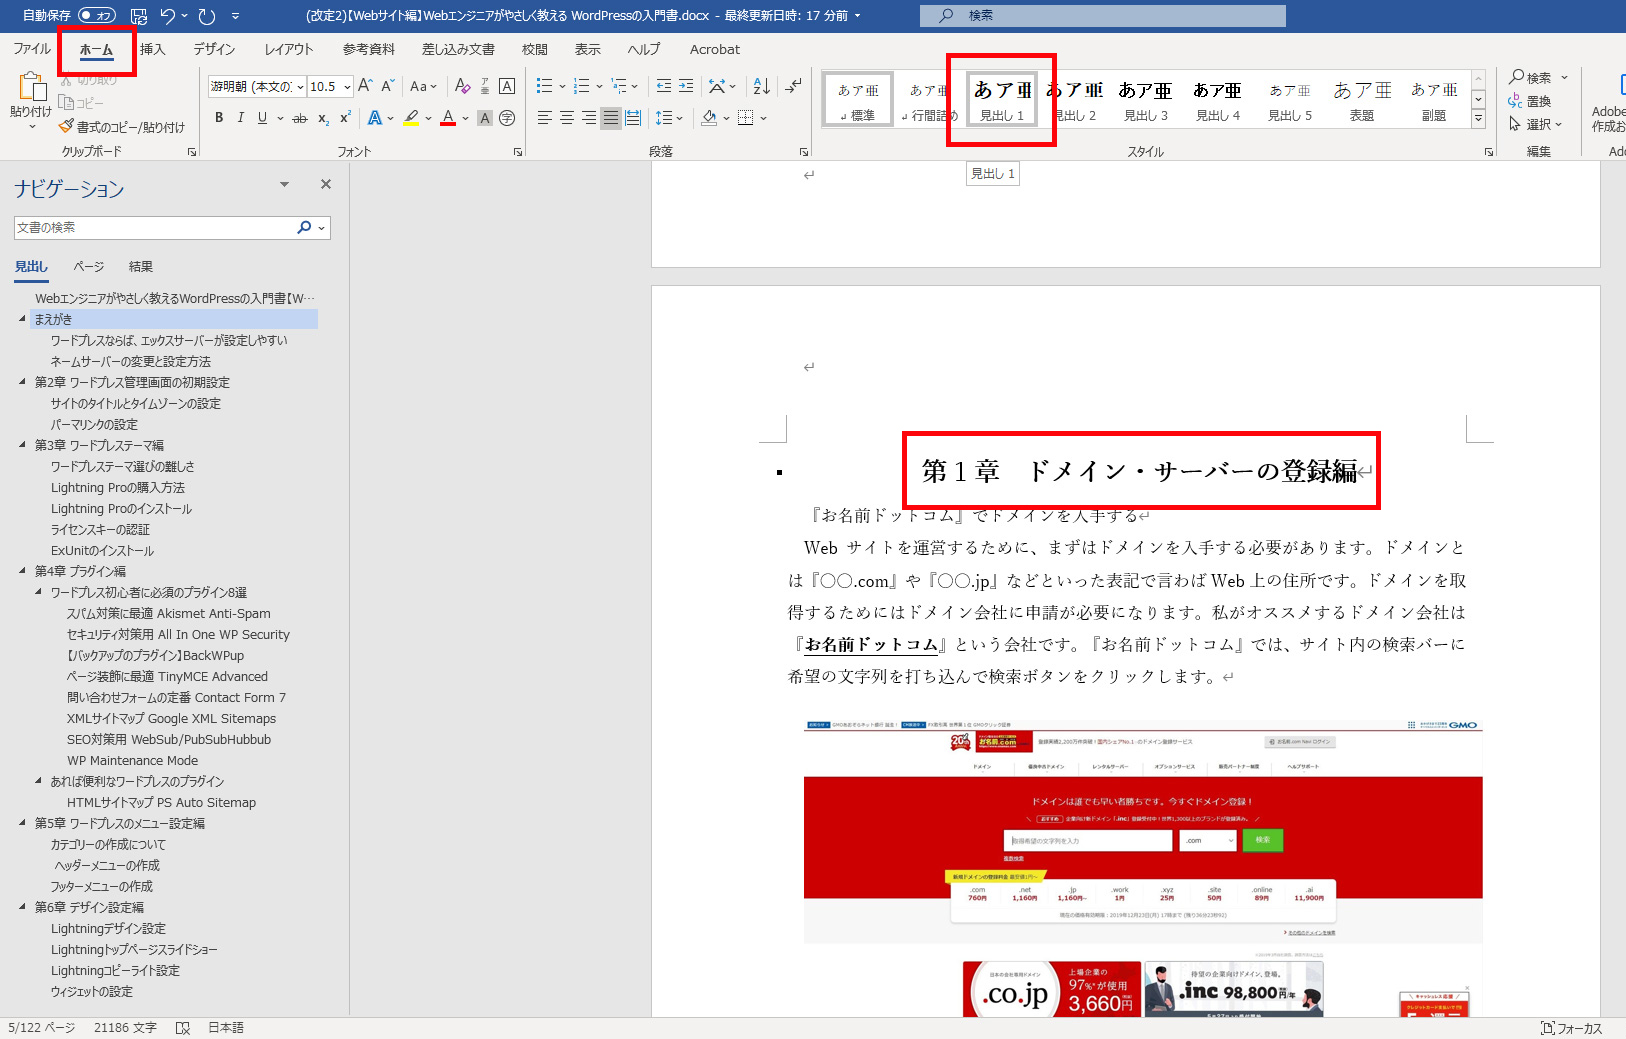
Task: Center text alignment icon
Action: tap(566, 118)
